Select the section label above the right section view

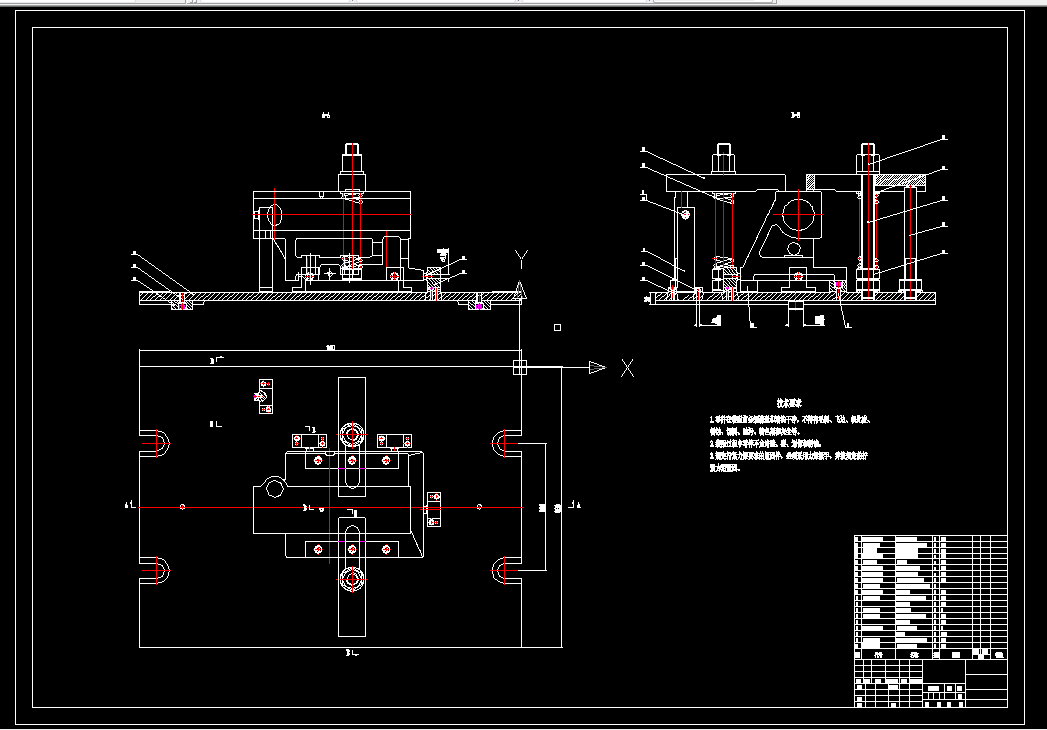(x=795, y=115)
